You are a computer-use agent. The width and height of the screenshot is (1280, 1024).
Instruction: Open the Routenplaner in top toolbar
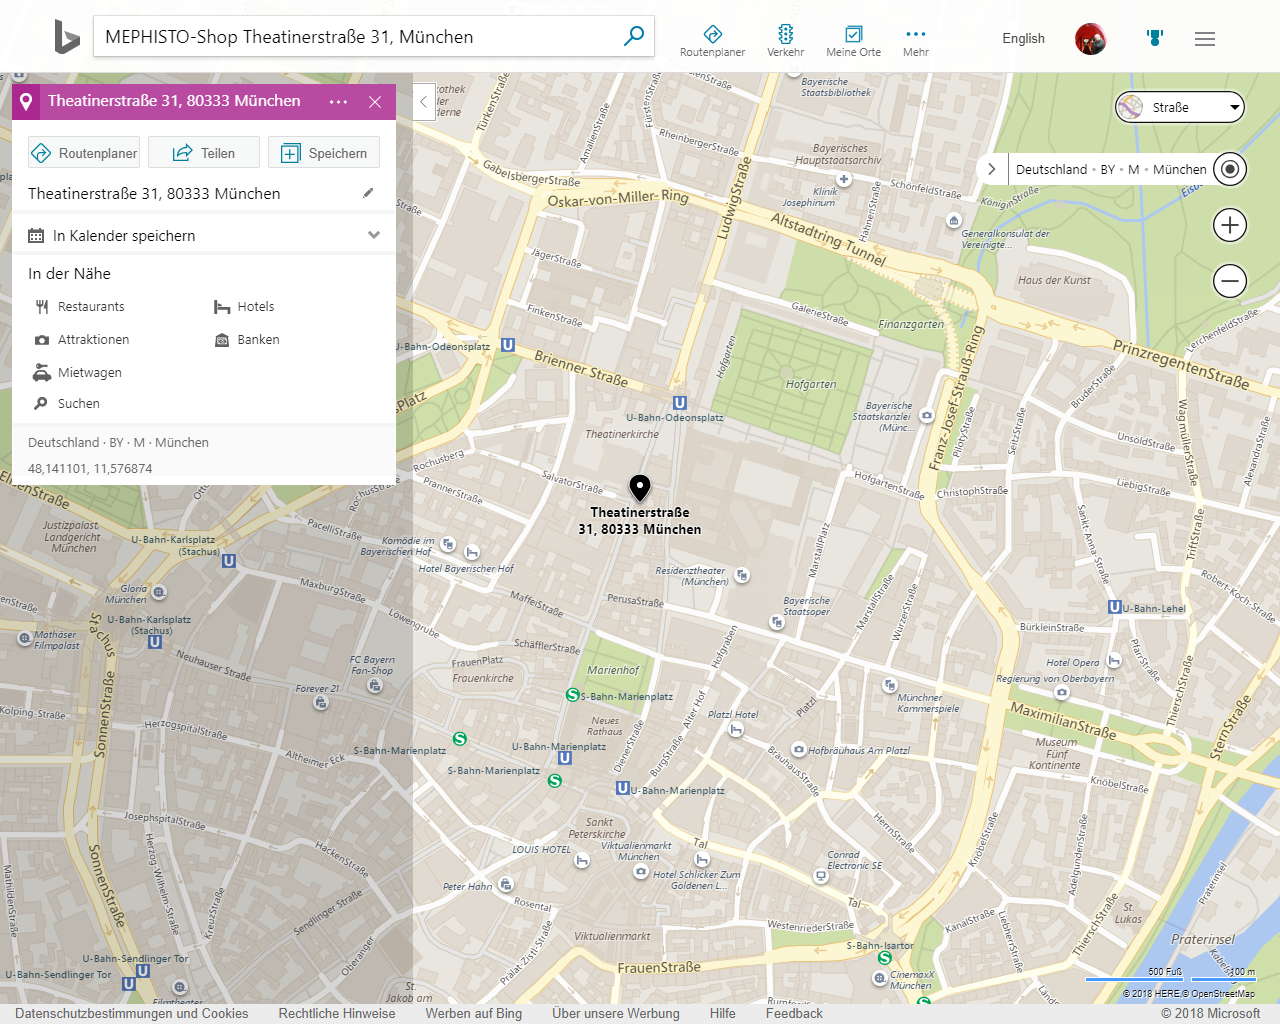(712, 41)
